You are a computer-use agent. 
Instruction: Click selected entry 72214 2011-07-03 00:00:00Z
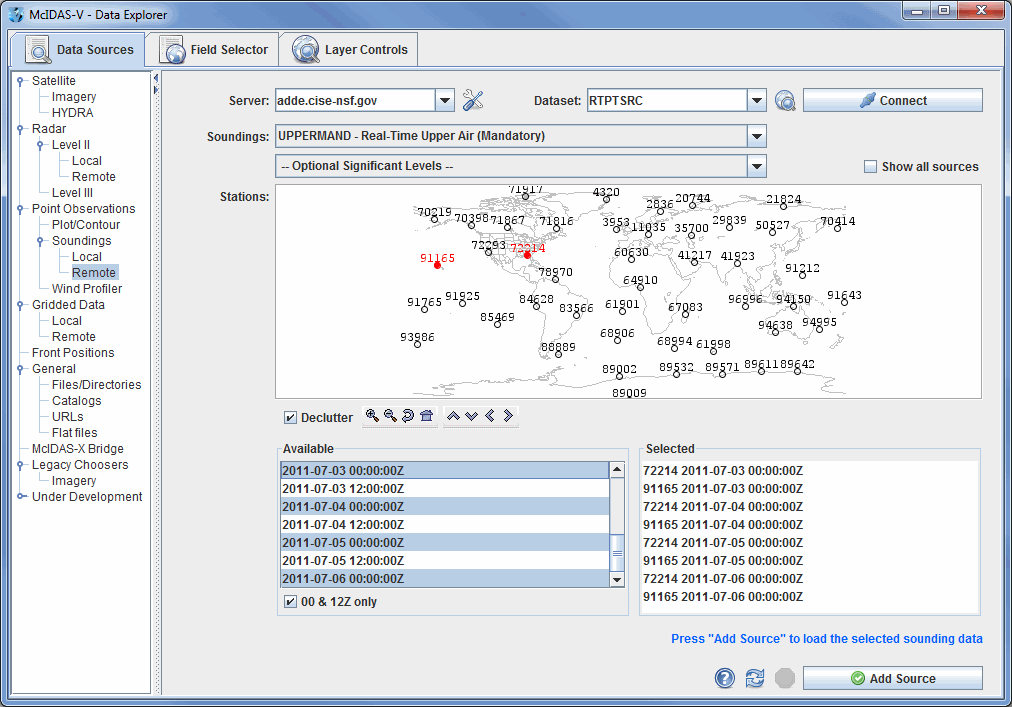(x=723, y=471)
